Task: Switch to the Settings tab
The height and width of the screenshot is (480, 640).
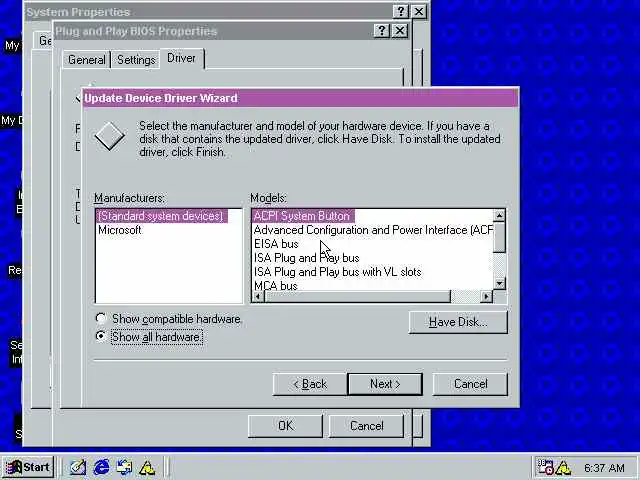Action: (136, 60)
